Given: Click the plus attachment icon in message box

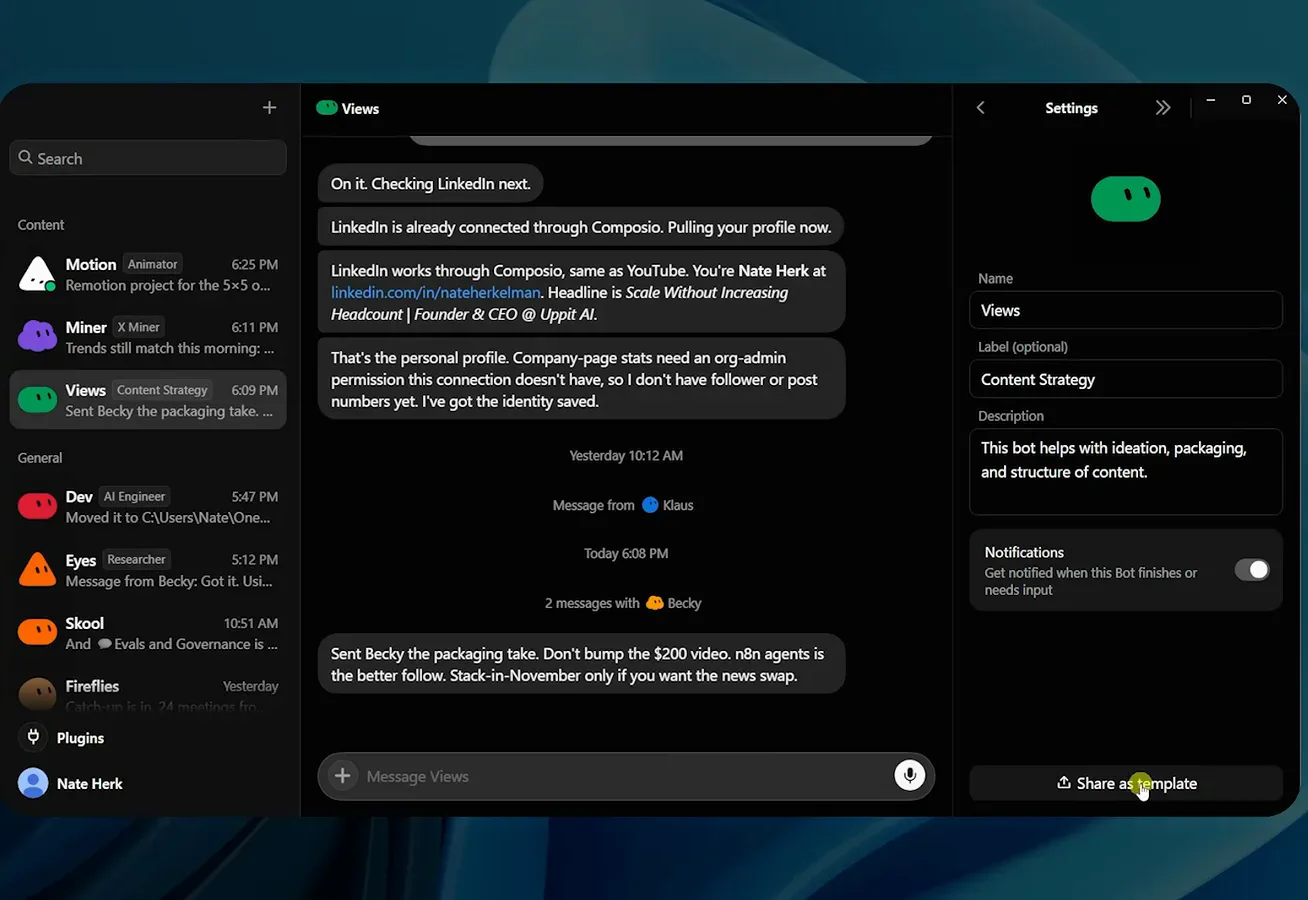Looking at the screenshot, I should (x=343, y=776).
